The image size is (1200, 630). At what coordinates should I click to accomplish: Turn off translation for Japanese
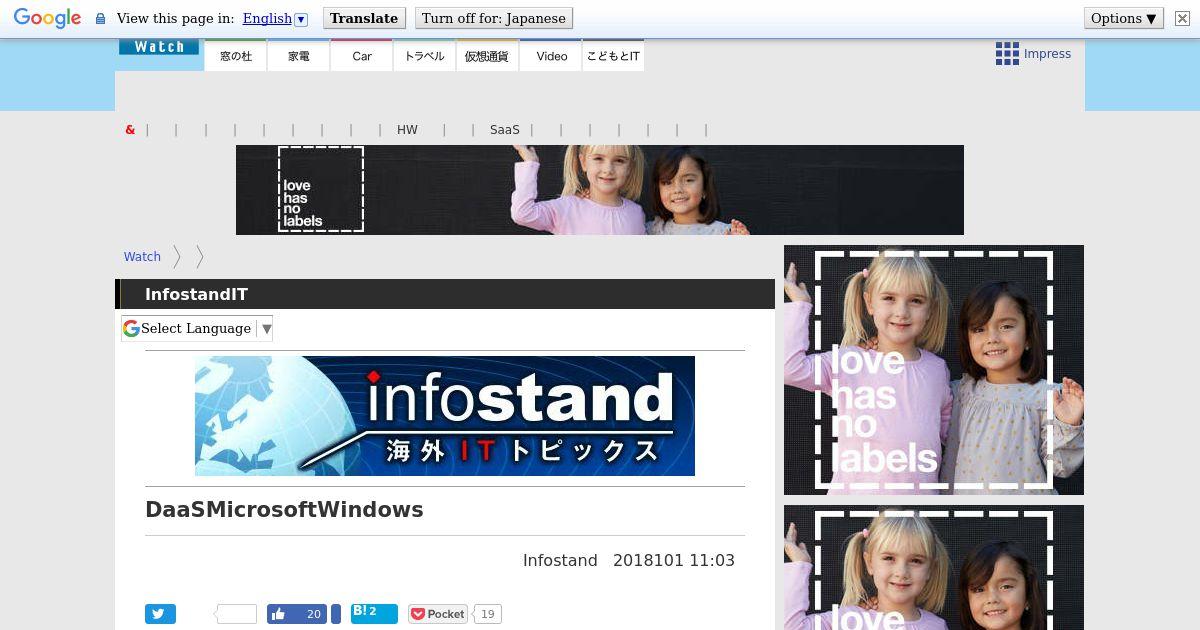[x=494, y=18]
